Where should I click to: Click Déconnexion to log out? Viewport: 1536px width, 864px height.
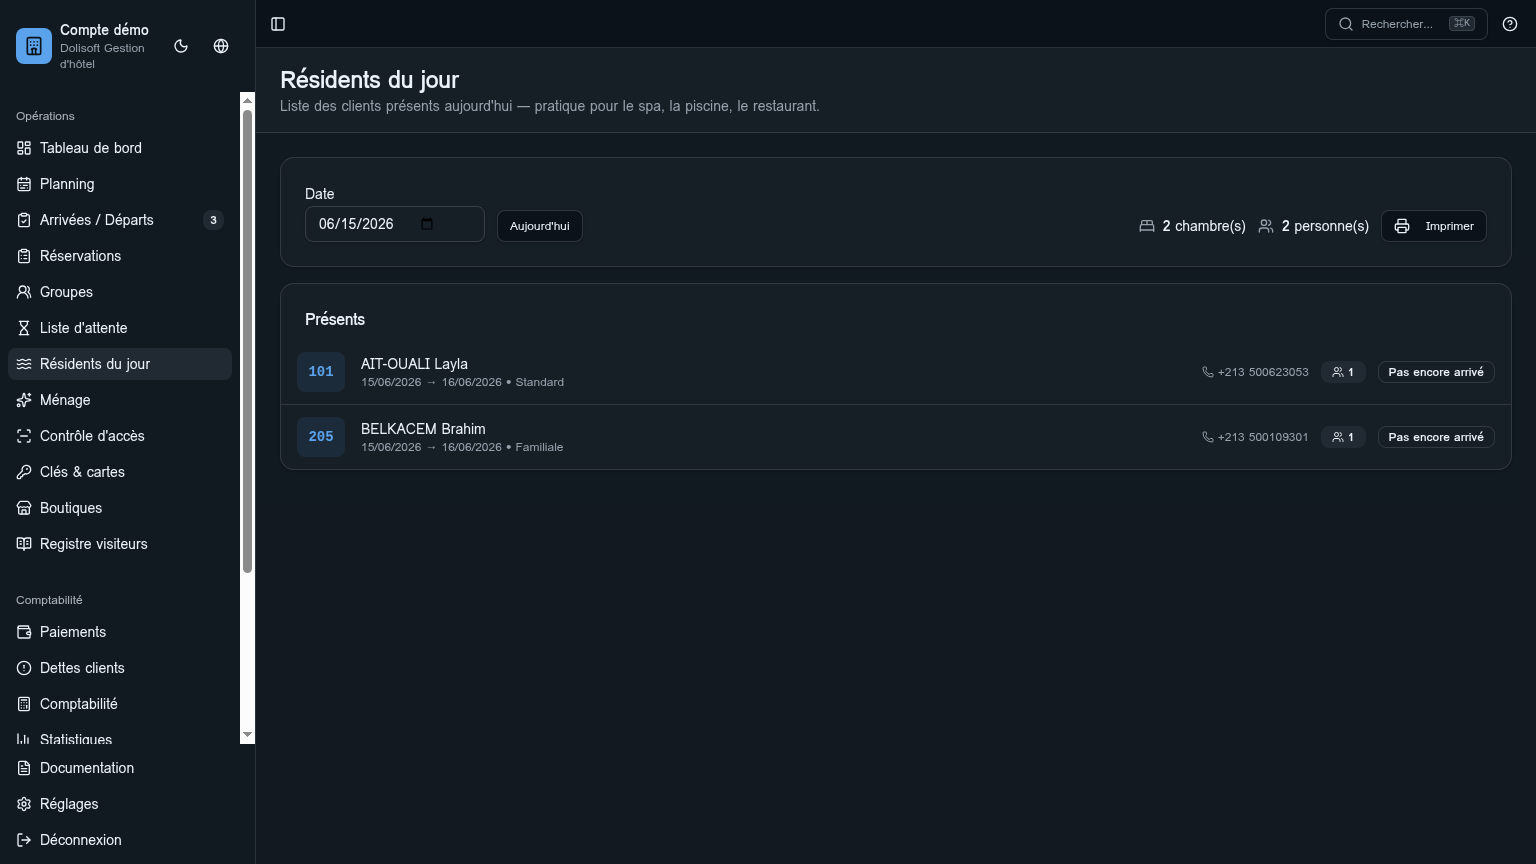coord(120,840)
